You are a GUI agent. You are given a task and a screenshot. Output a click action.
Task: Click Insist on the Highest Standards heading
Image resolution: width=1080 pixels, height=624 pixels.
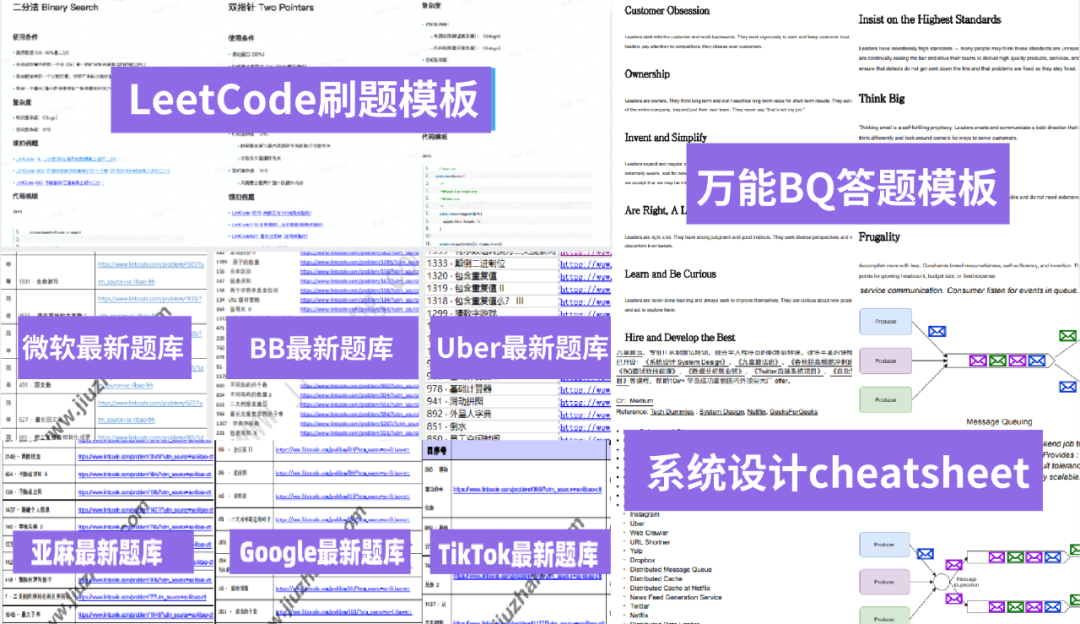(929, 20)
